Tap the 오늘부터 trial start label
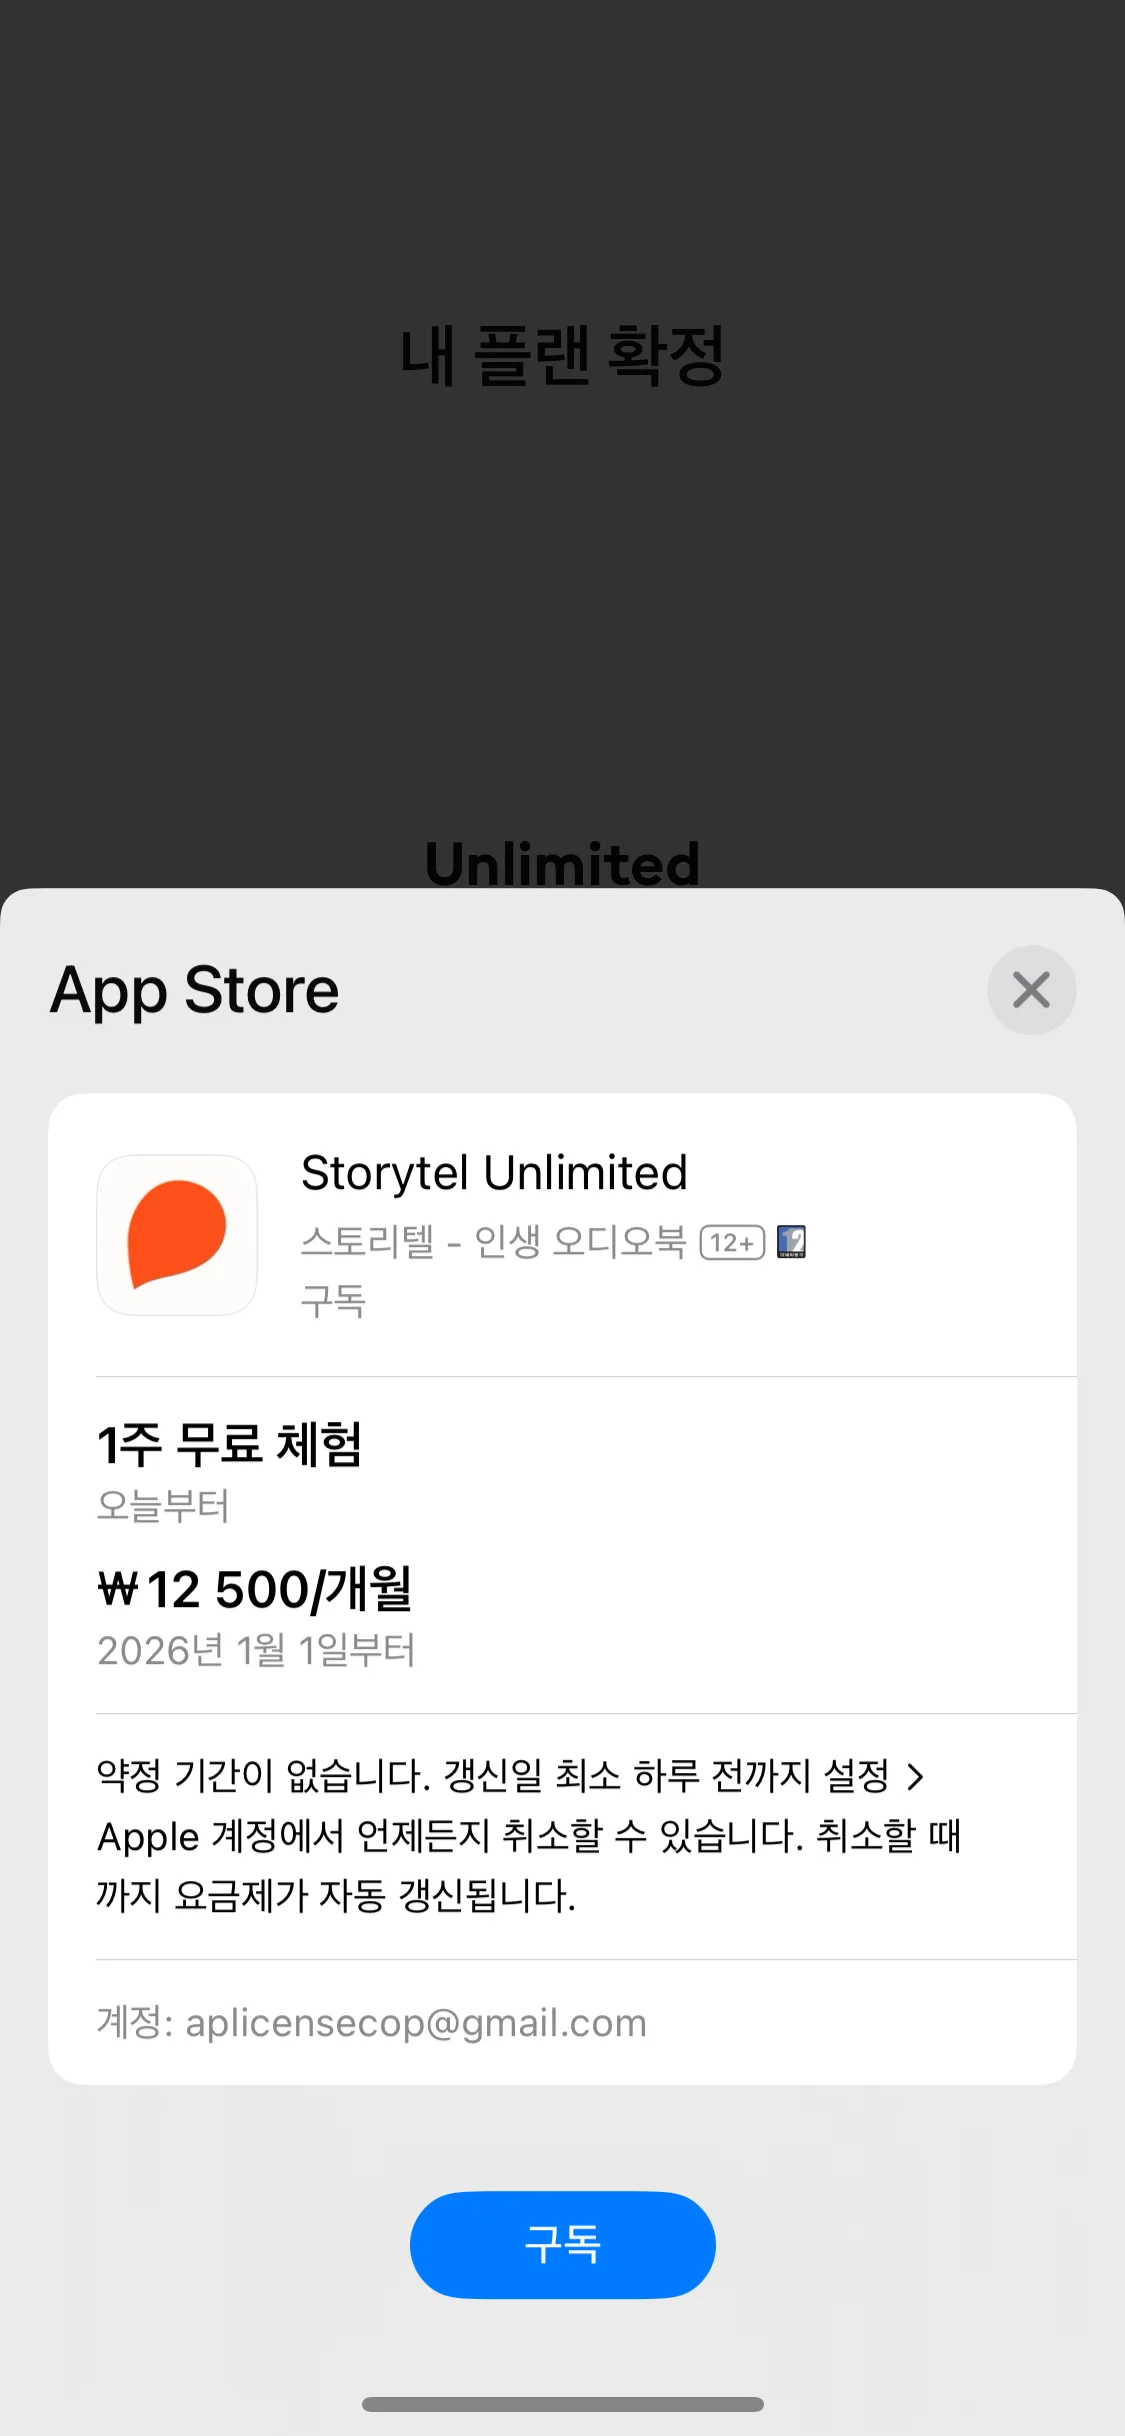 (163, 1505)
